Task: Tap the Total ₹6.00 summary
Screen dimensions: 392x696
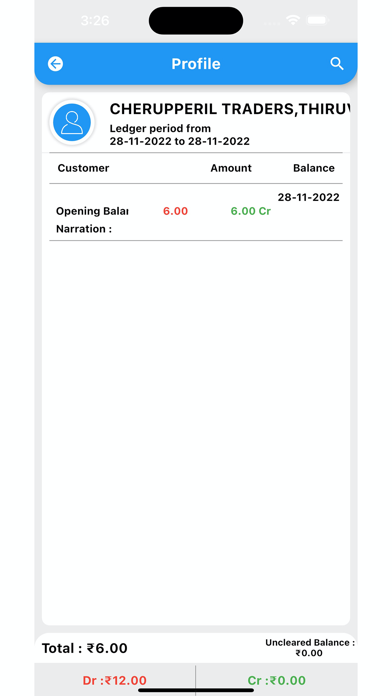Action: point(85,649)
